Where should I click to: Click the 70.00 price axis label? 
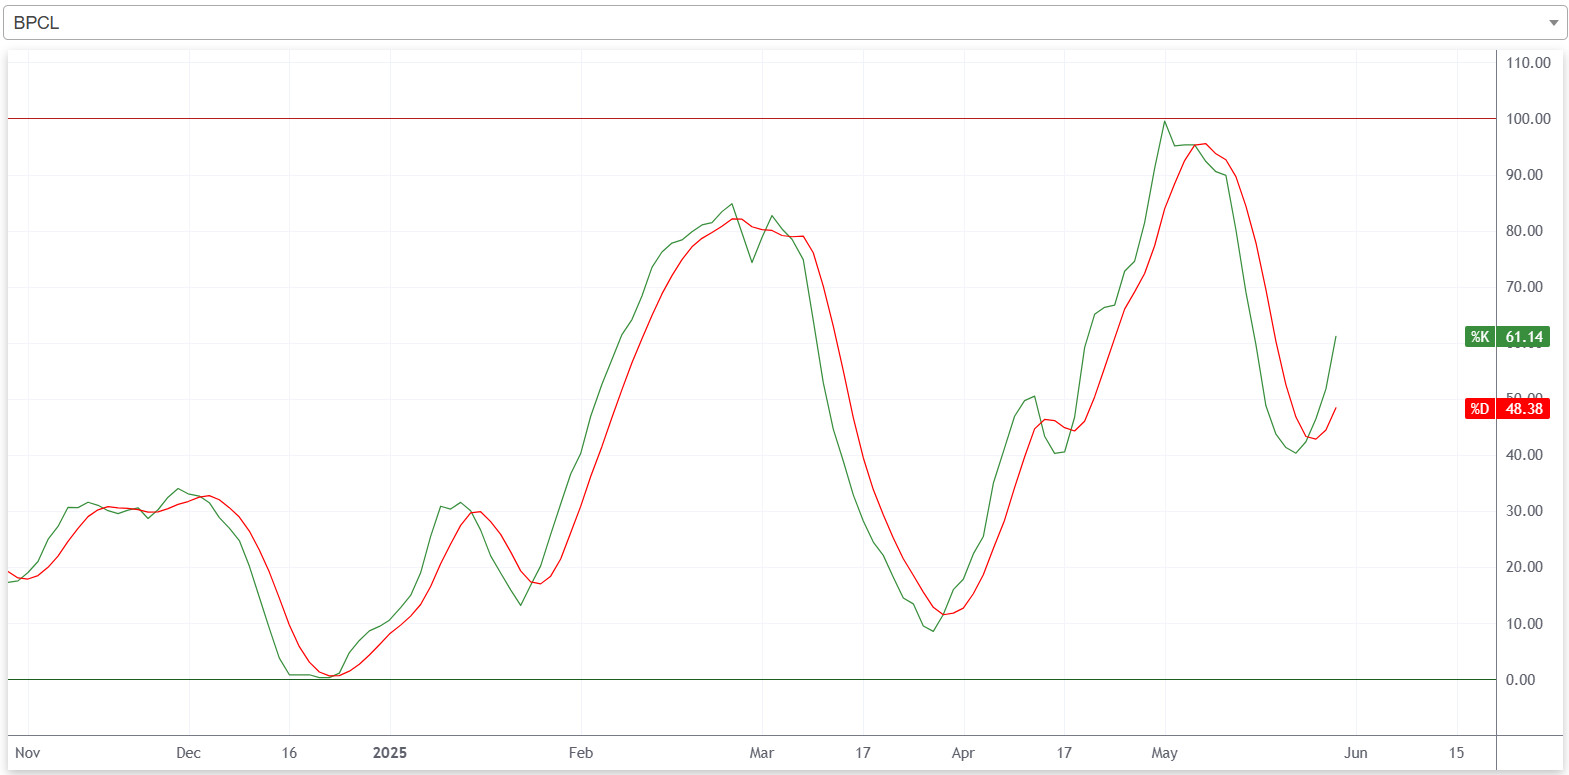1524,287
